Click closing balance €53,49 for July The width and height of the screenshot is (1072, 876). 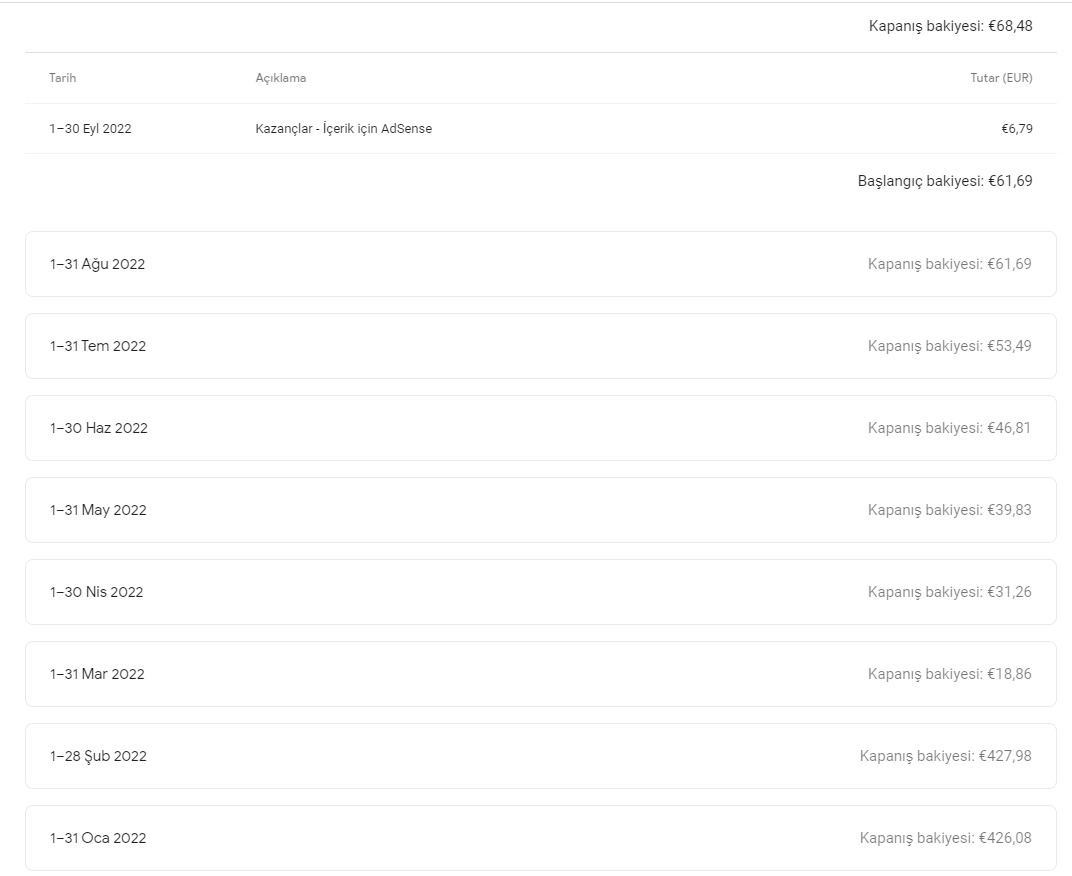pos(950,346)
